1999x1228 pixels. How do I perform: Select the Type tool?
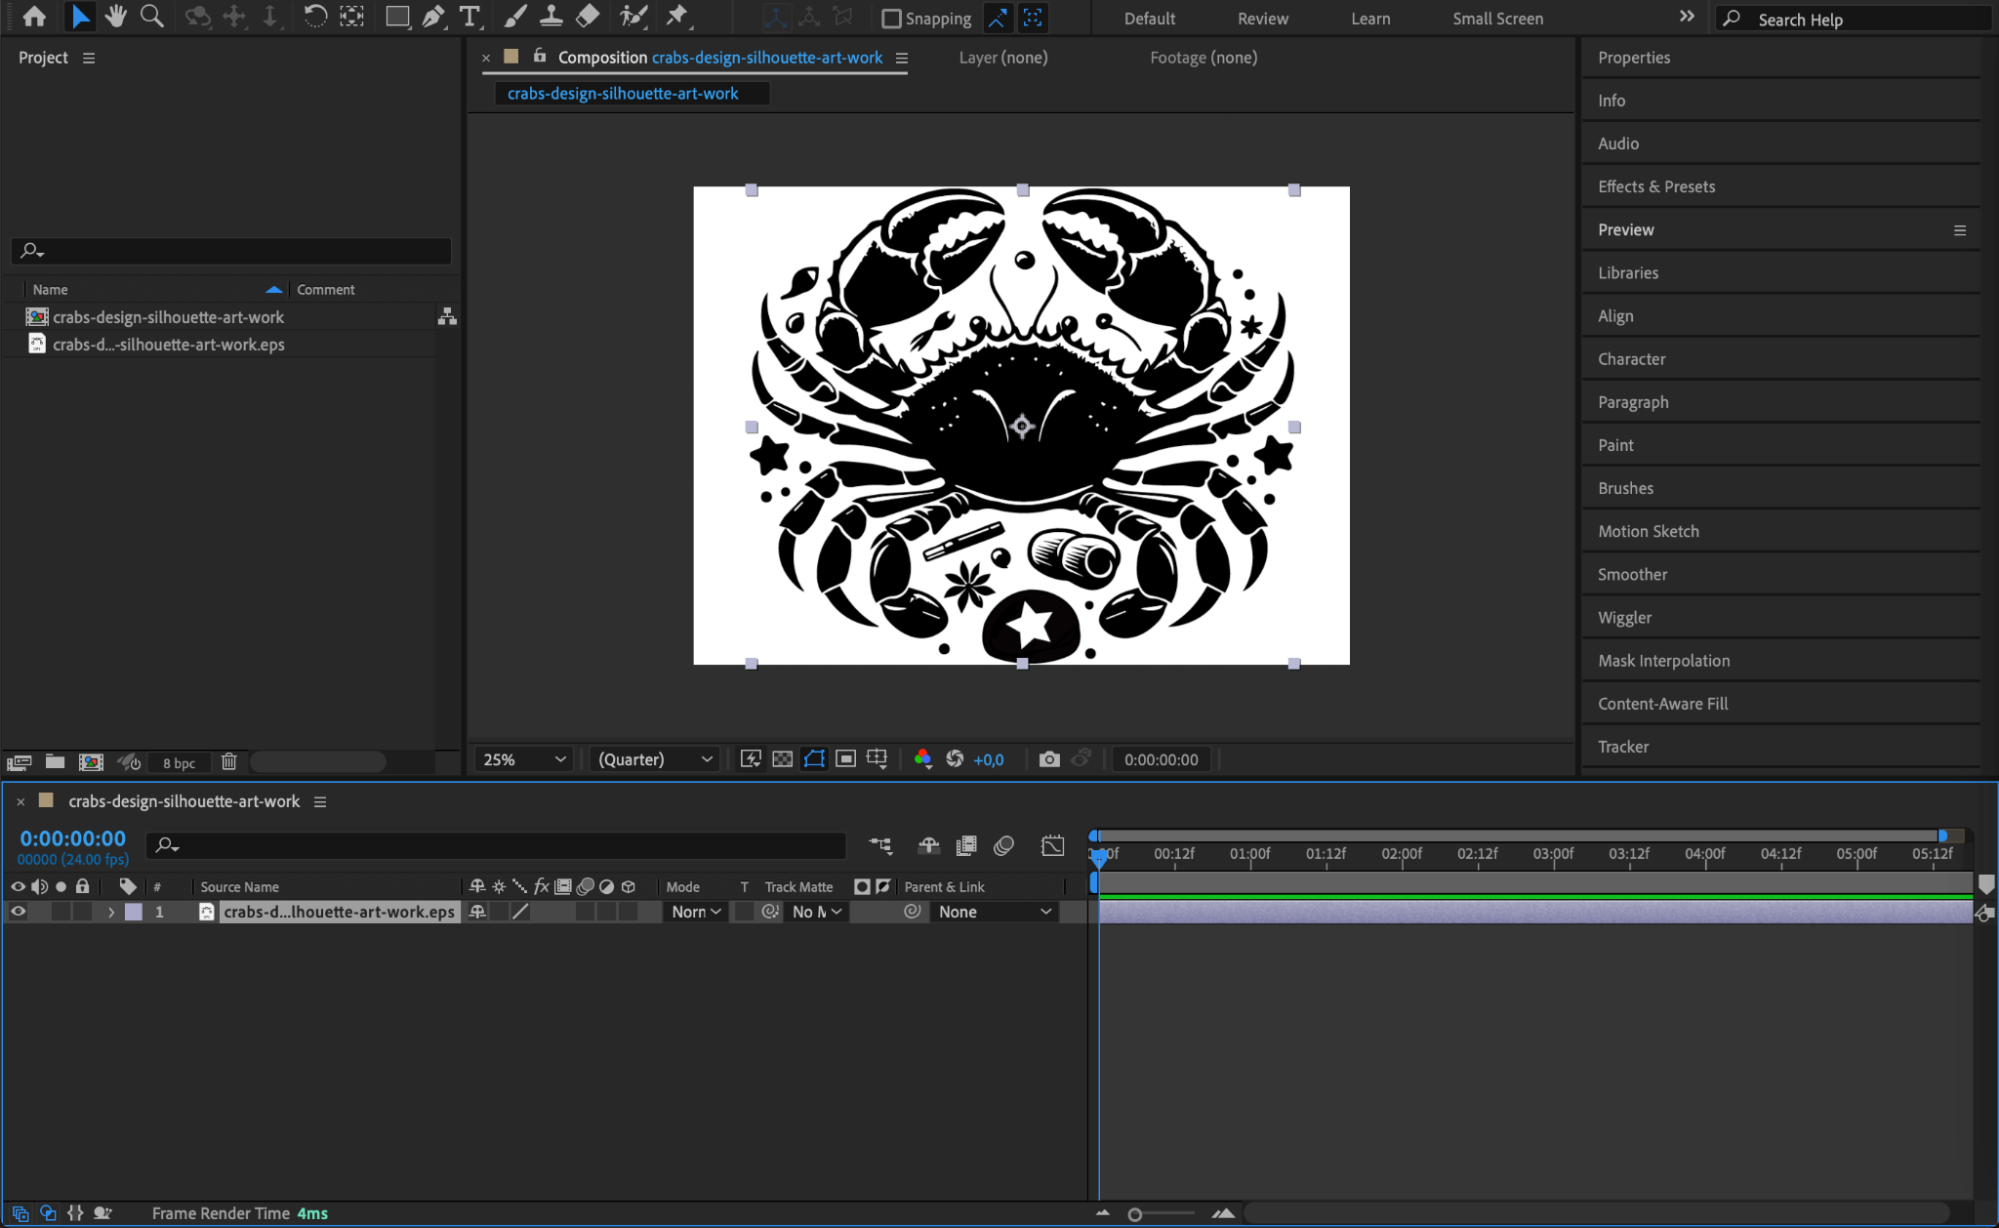click(x=469, y=17)
